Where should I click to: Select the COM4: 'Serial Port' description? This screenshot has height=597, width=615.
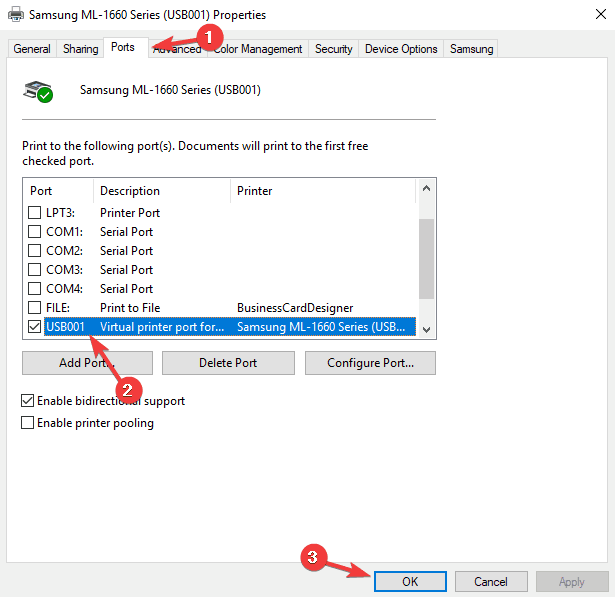coord(126,288)
